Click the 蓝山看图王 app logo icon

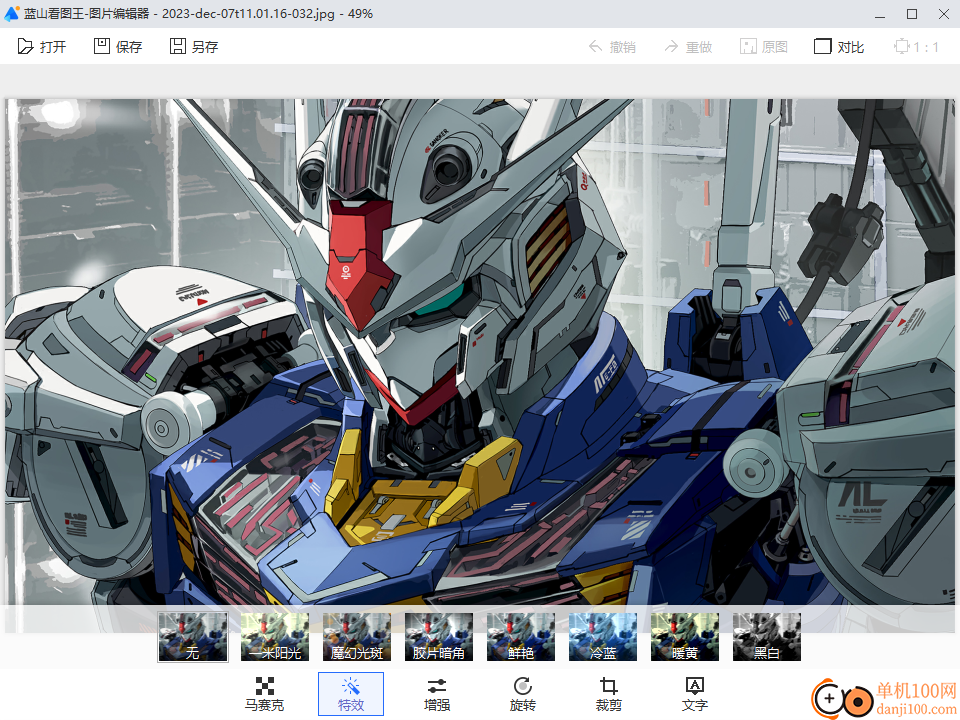pyautogui.click(x=12, y=13)
